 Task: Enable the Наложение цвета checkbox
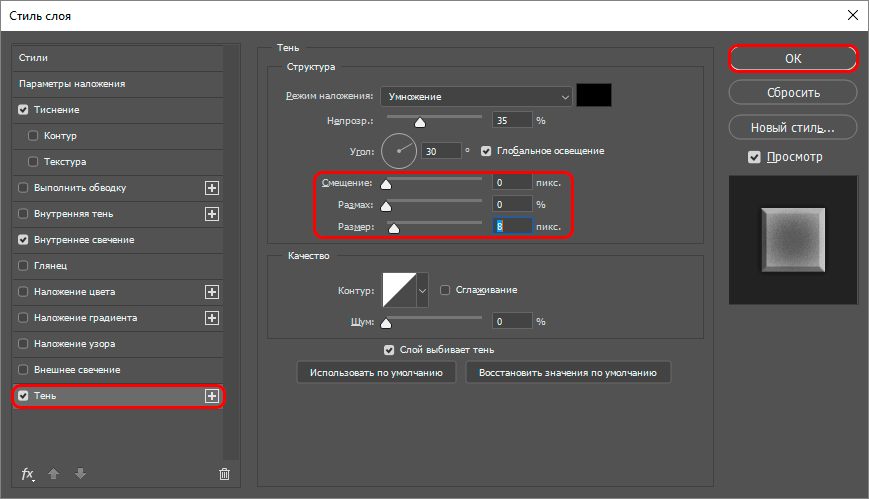click(x=23, y=292)
